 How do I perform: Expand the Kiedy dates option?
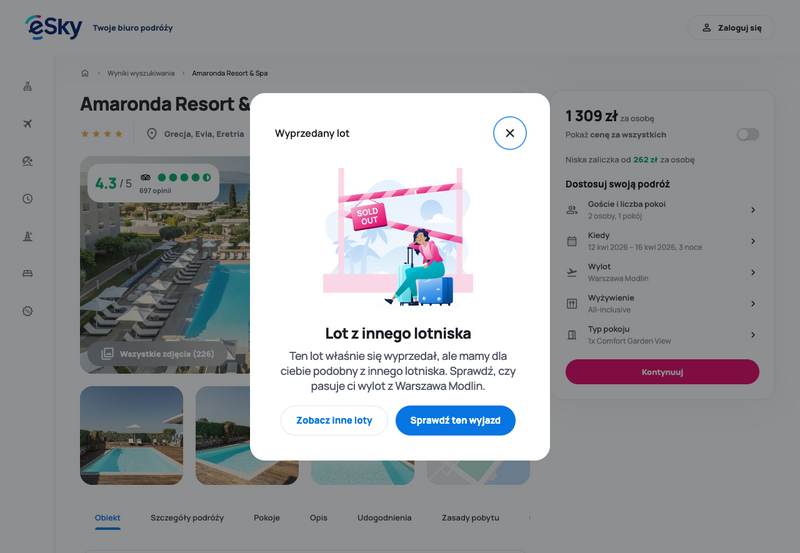point(662,241)
